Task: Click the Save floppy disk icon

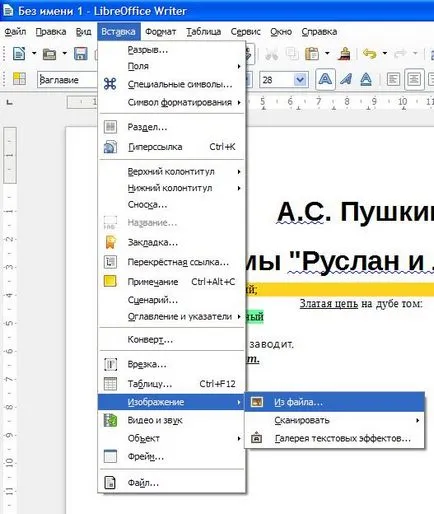Action: coord(80,54)
